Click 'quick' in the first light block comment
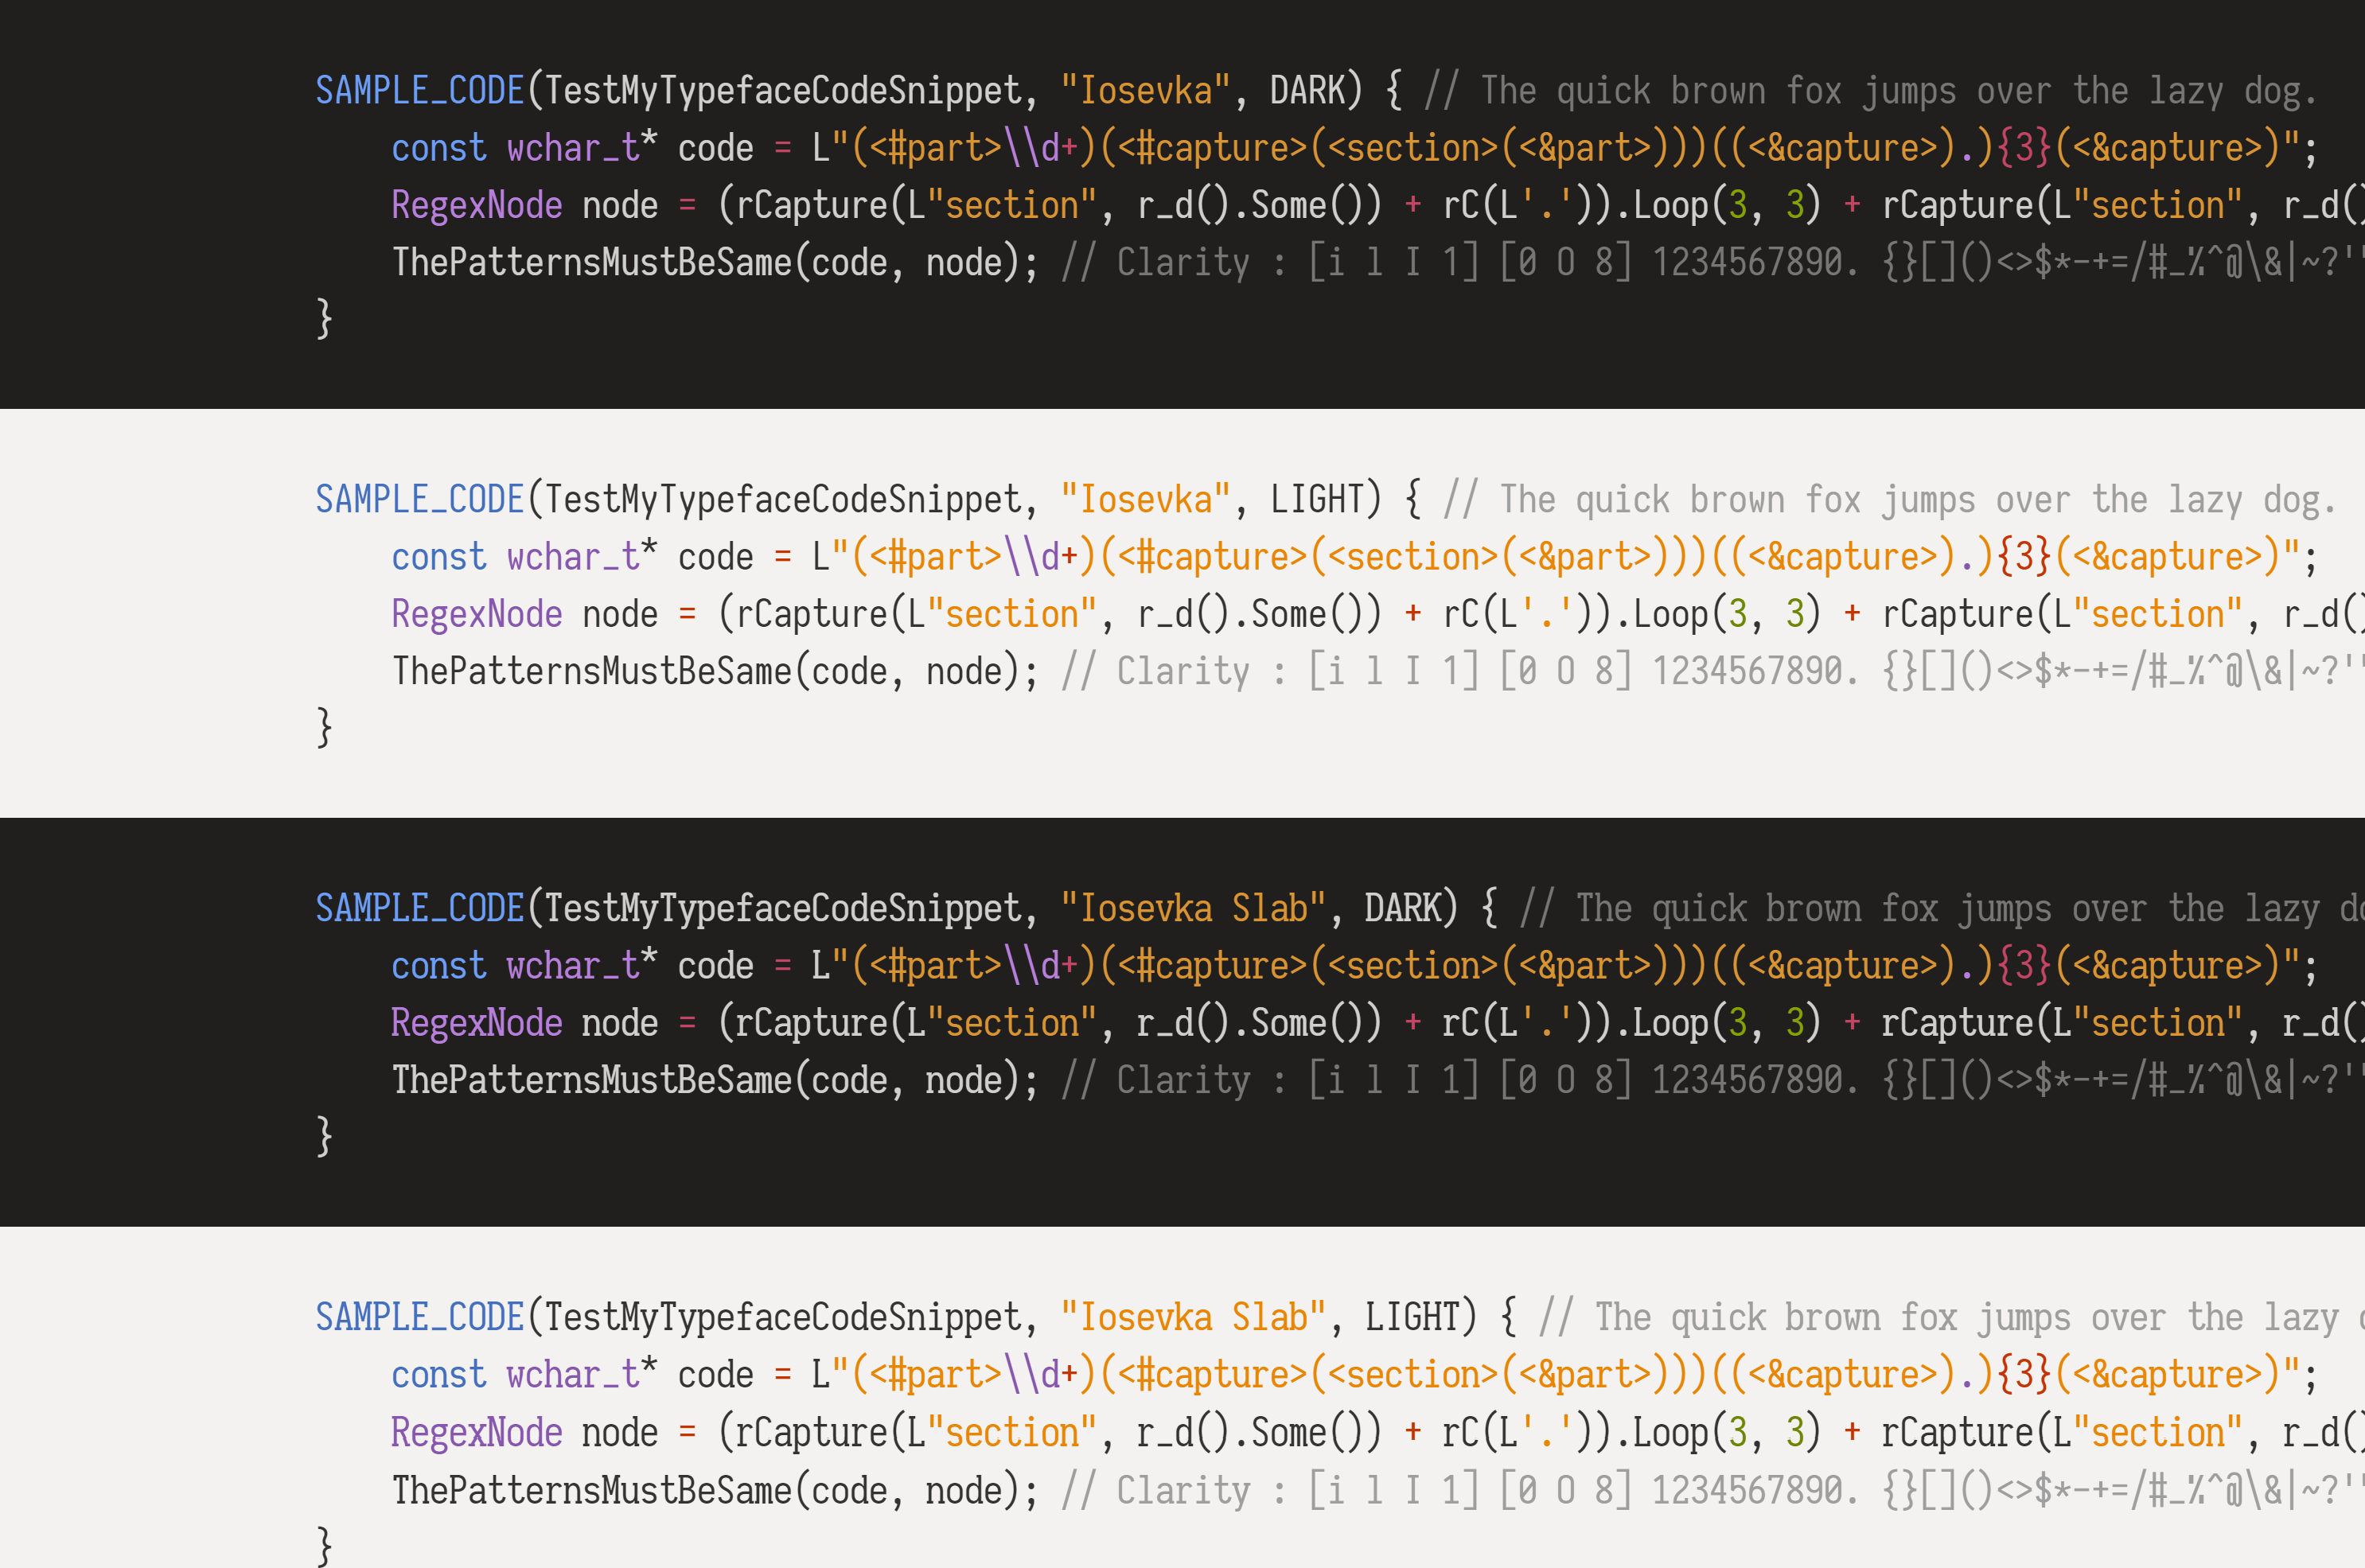 point(1622,500)
